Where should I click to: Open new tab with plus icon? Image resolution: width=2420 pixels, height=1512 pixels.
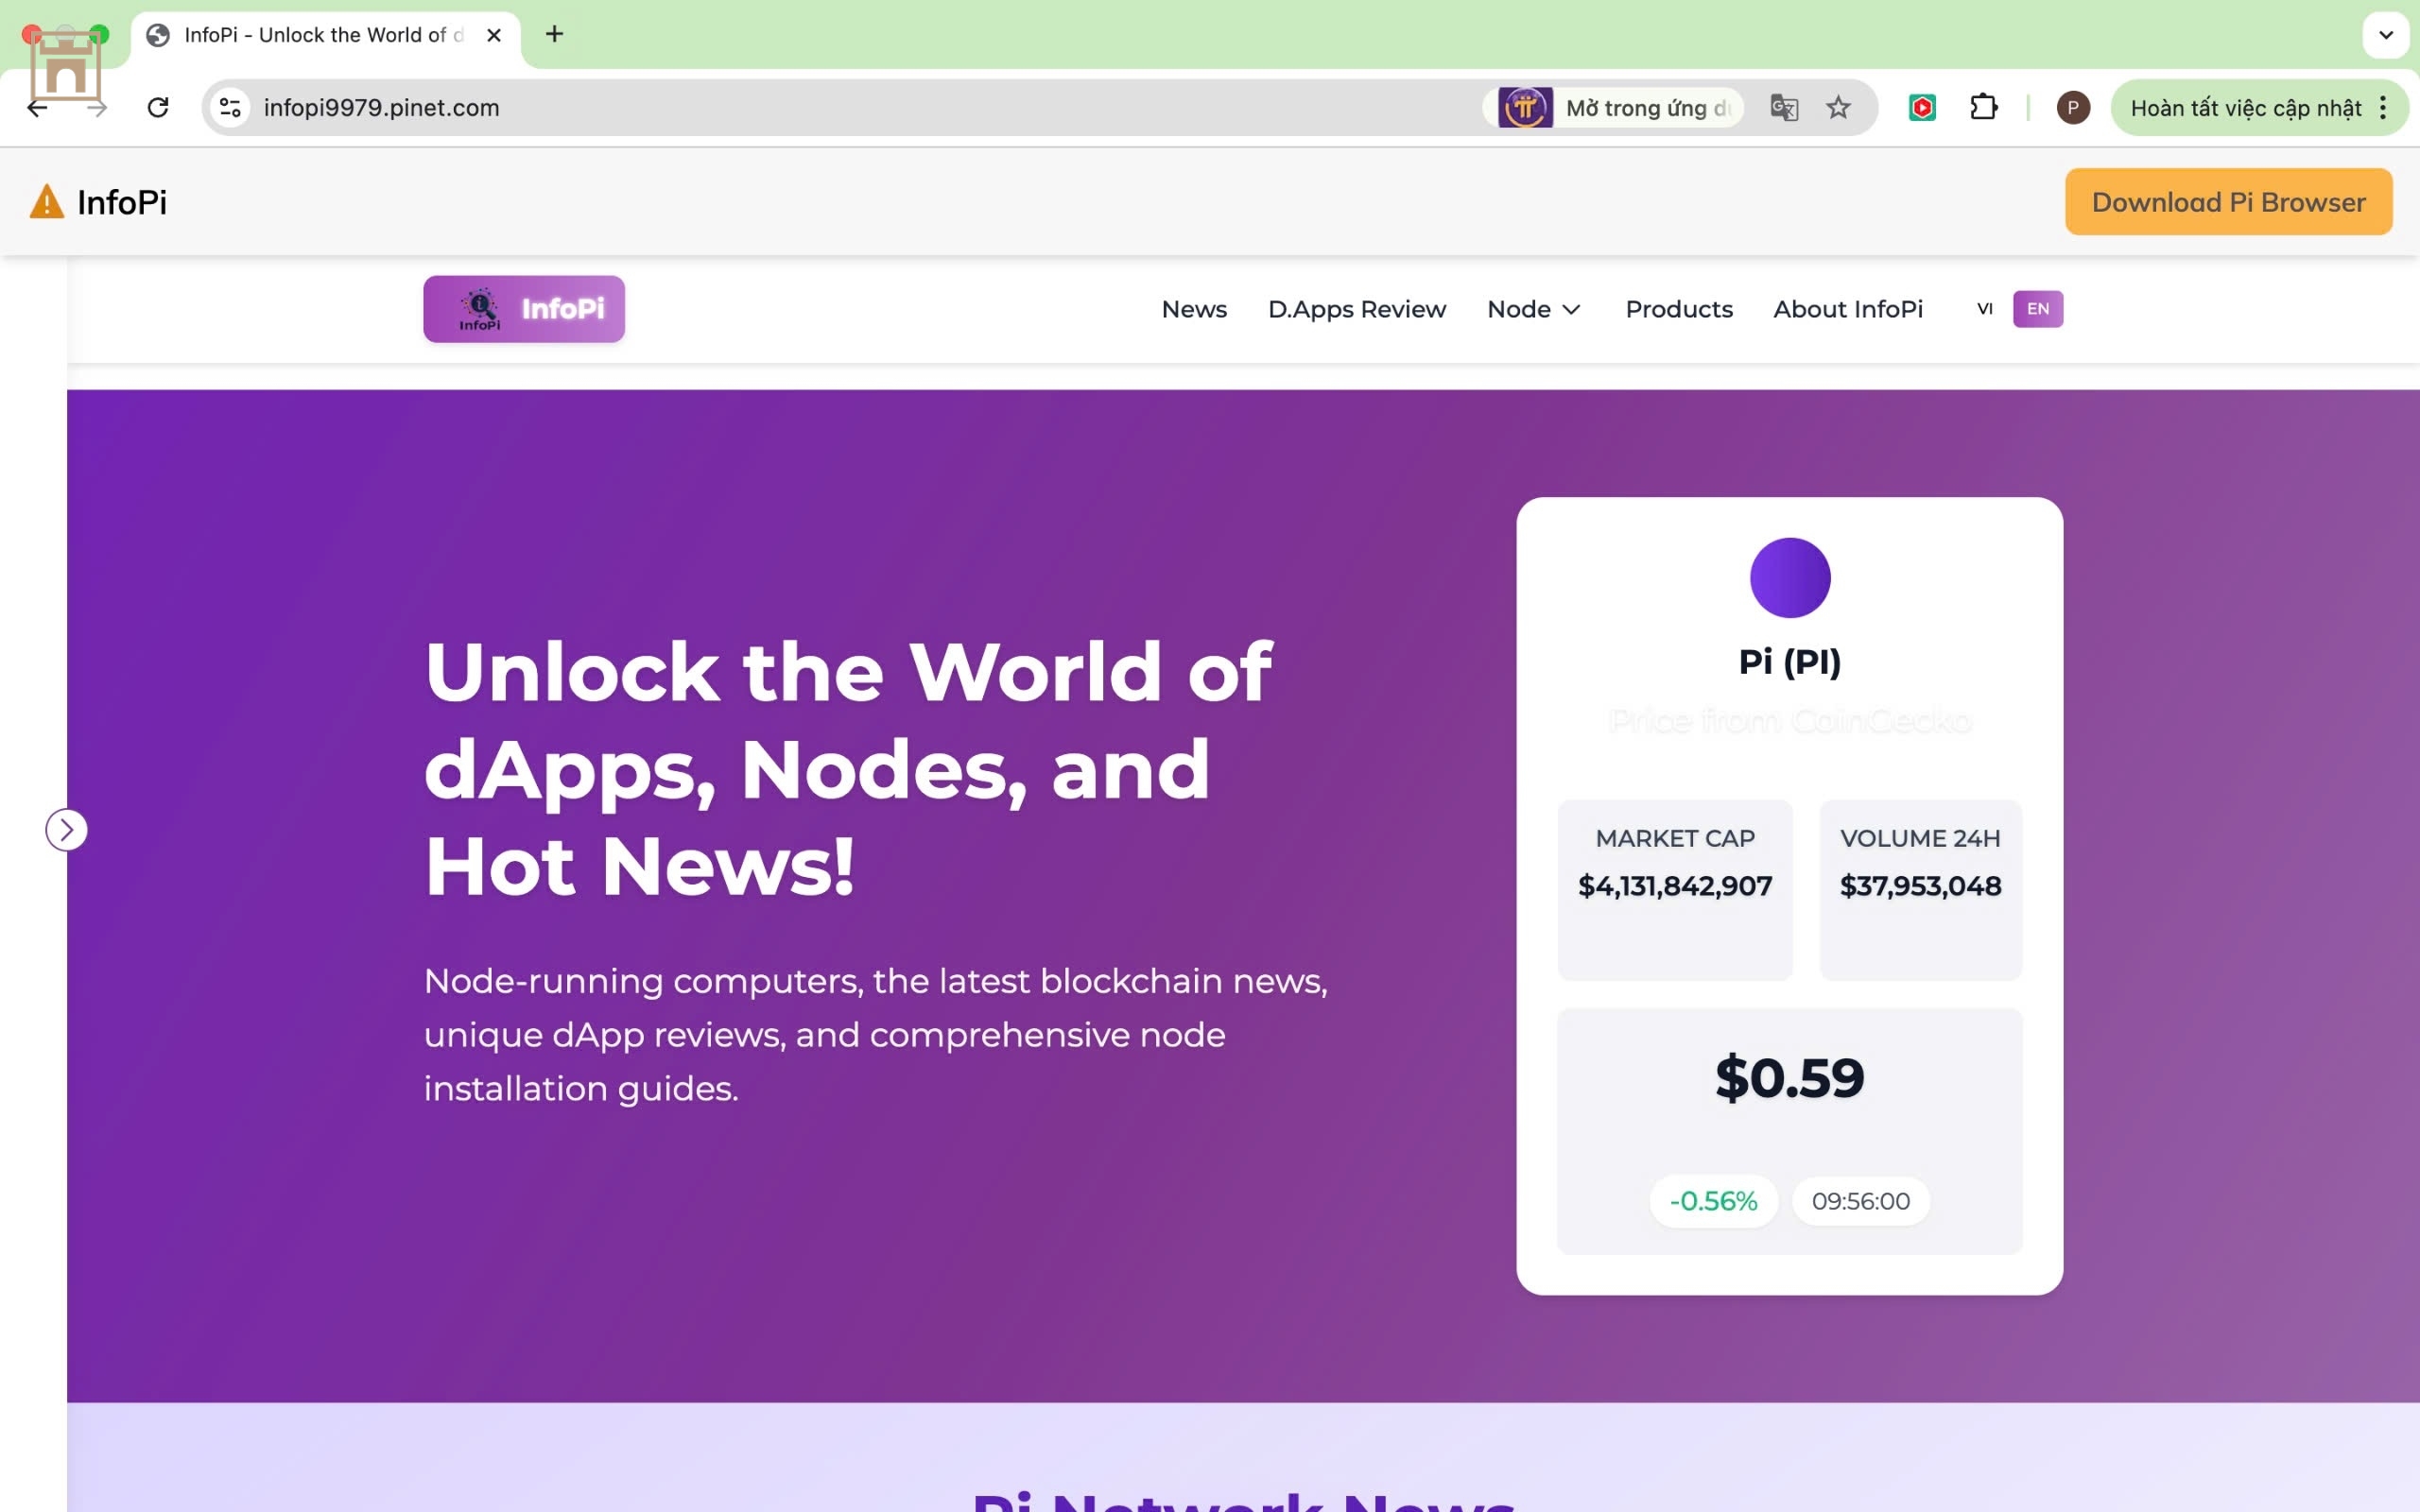tap(554, 35)
